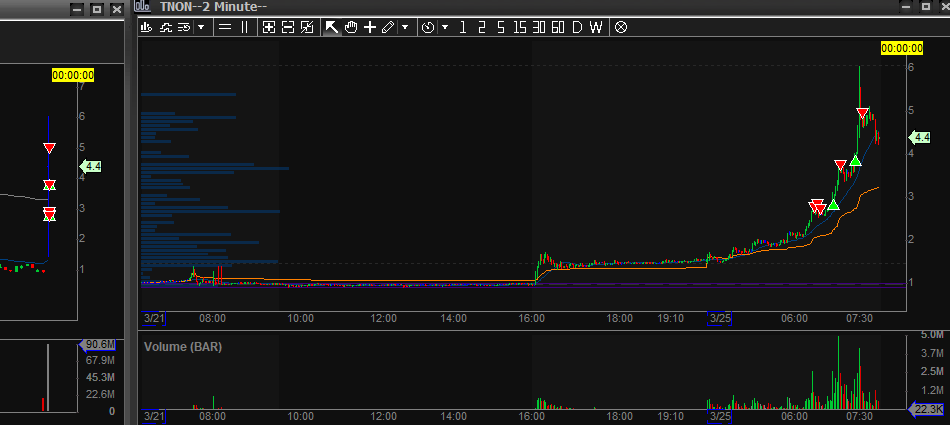Click red sell marker near 3.8 in TNON chart

[840, 165]
